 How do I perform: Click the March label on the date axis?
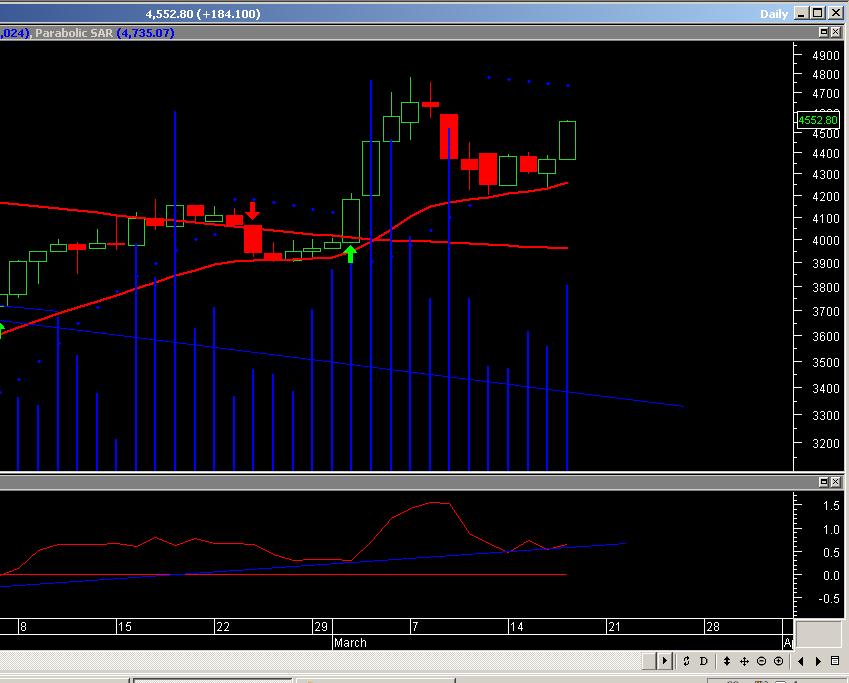[350, 643]
